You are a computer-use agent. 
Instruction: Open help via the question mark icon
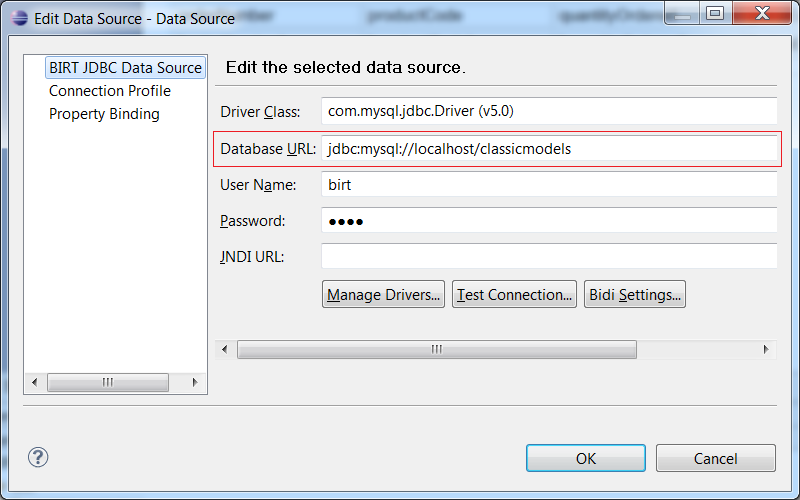[x=38, y=457]
